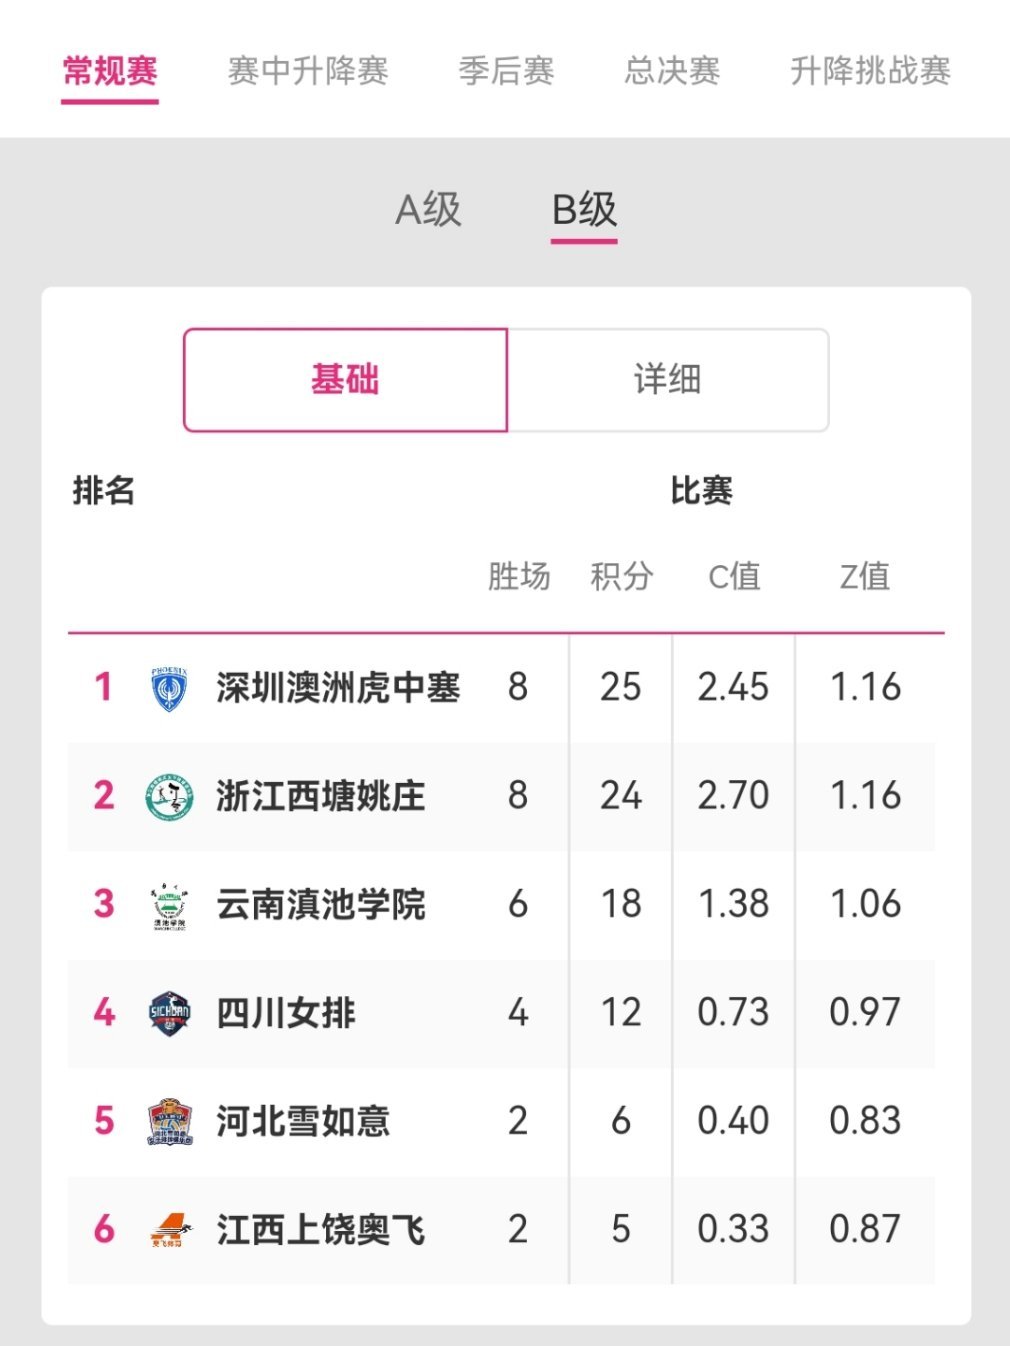Click the 积分 column header

click(621, 576)
